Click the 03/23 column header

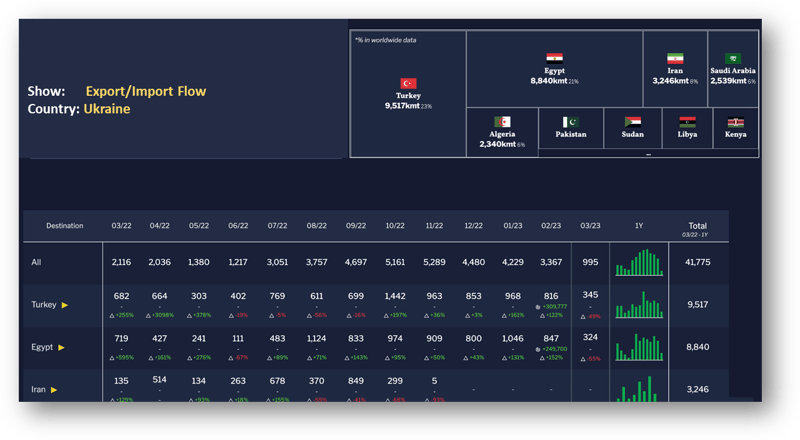point(590,226)
